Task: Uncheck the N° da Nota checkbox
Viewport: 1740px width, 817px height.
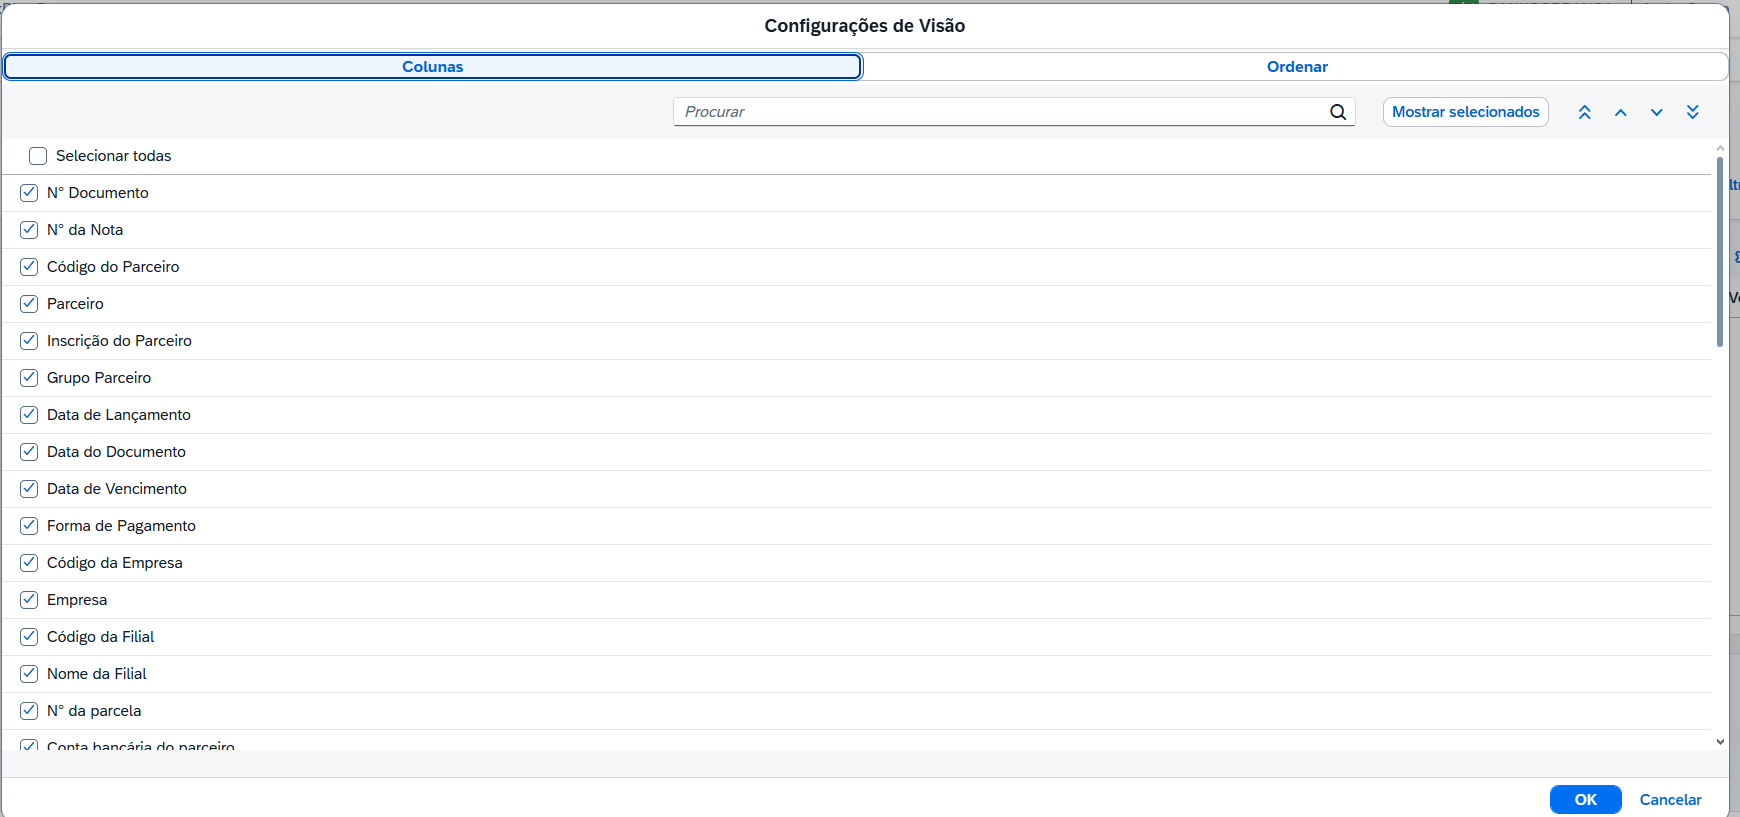Action: 29,230
